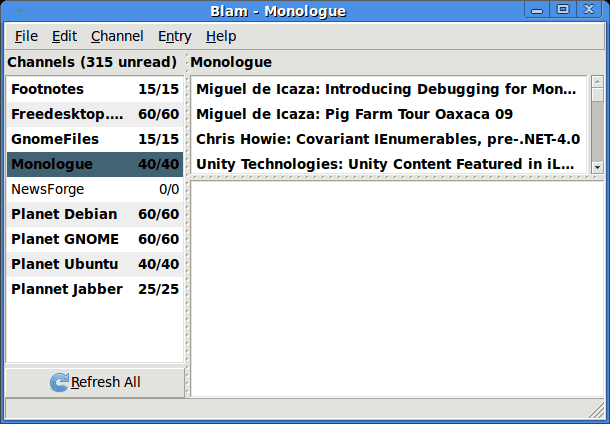
Task: Select the GnomeFiles channel
Action: pos(95,139)
